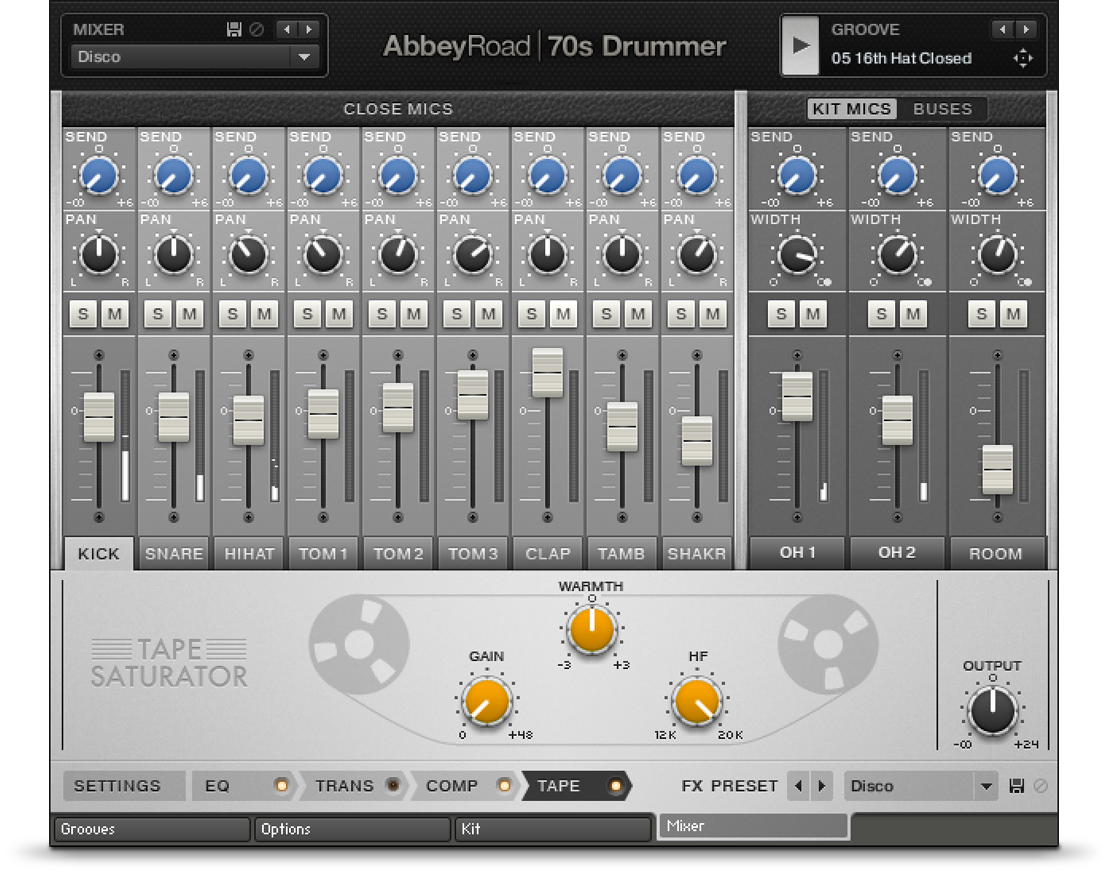The image size is (1110, 880).
Task: Mute the HIHAT channel
Action: (x=264, y=314)
